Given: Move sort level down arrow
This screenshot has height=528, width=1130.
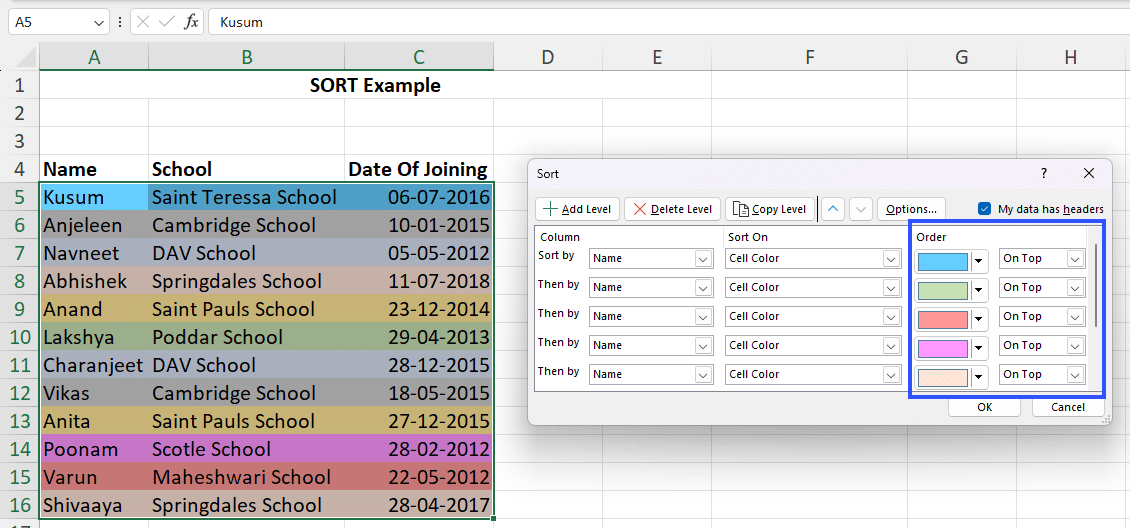Looking at the screenshot, I should [x=860, y=209].
